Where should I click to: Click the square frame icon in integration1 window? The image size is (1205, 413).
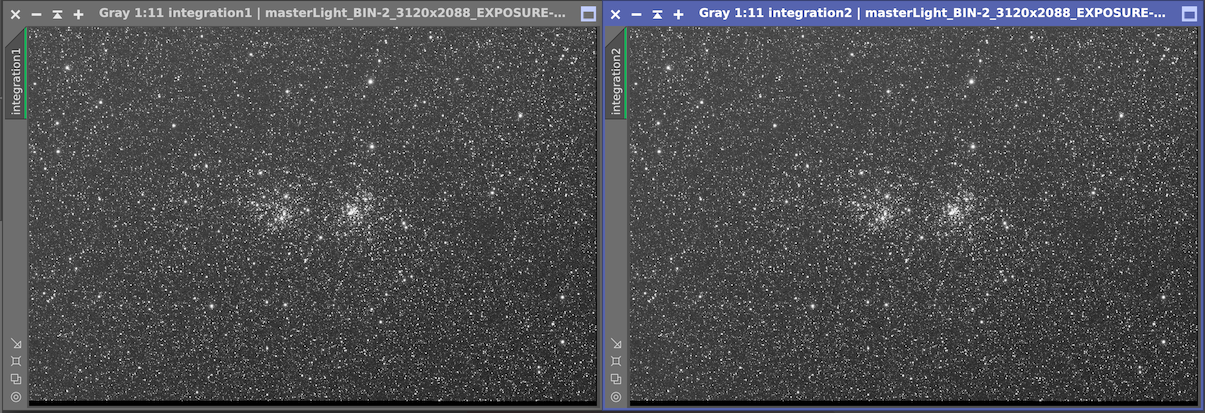point(15,361)
